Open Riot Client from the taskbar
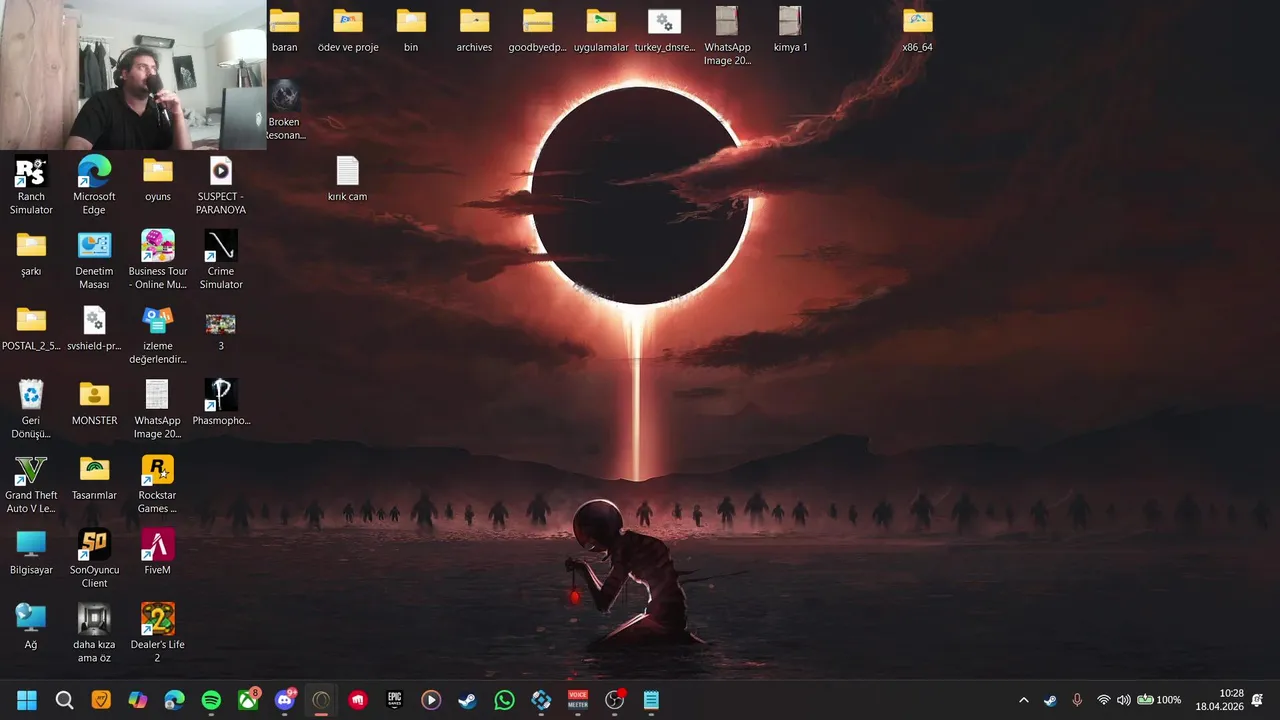This screenshot has width=1280, height=720. [x=358, y=700]
